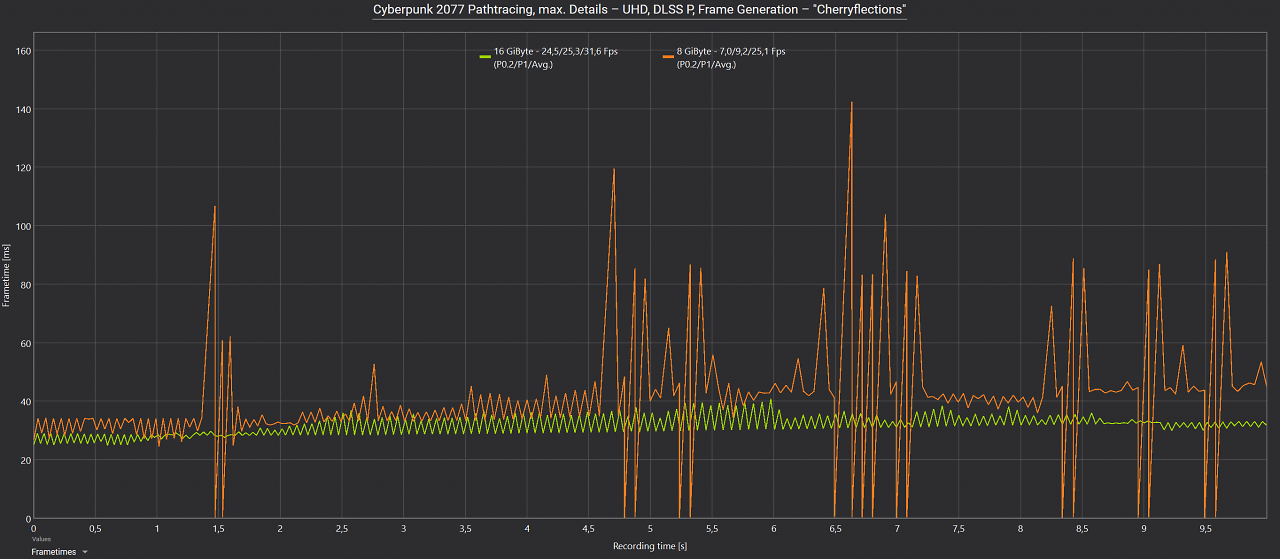The width and height of the screenshot is (1280, 559).
Task: Click the Cyberpunk 2077 Pathtracing chart title
Action: click(x=640, y=9)
